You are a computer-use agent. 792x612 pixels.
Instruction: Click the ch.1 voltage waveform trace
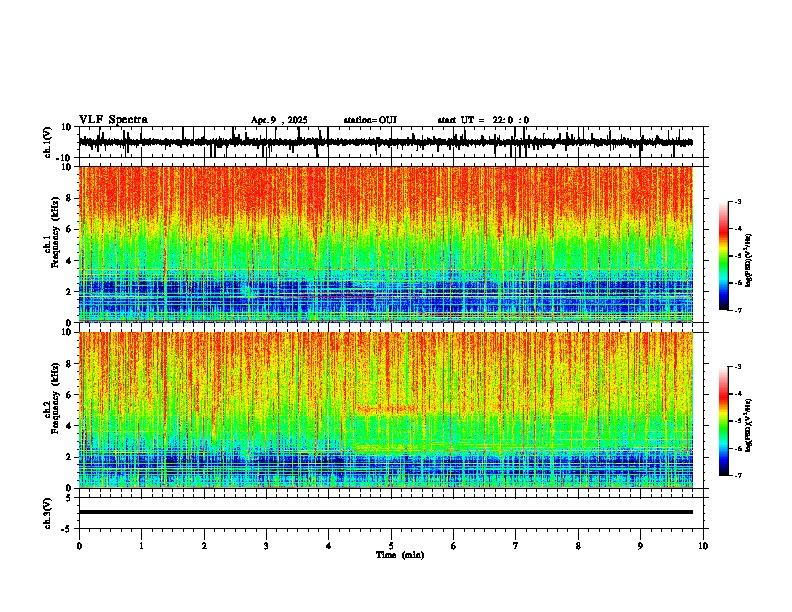pos(385,142)
